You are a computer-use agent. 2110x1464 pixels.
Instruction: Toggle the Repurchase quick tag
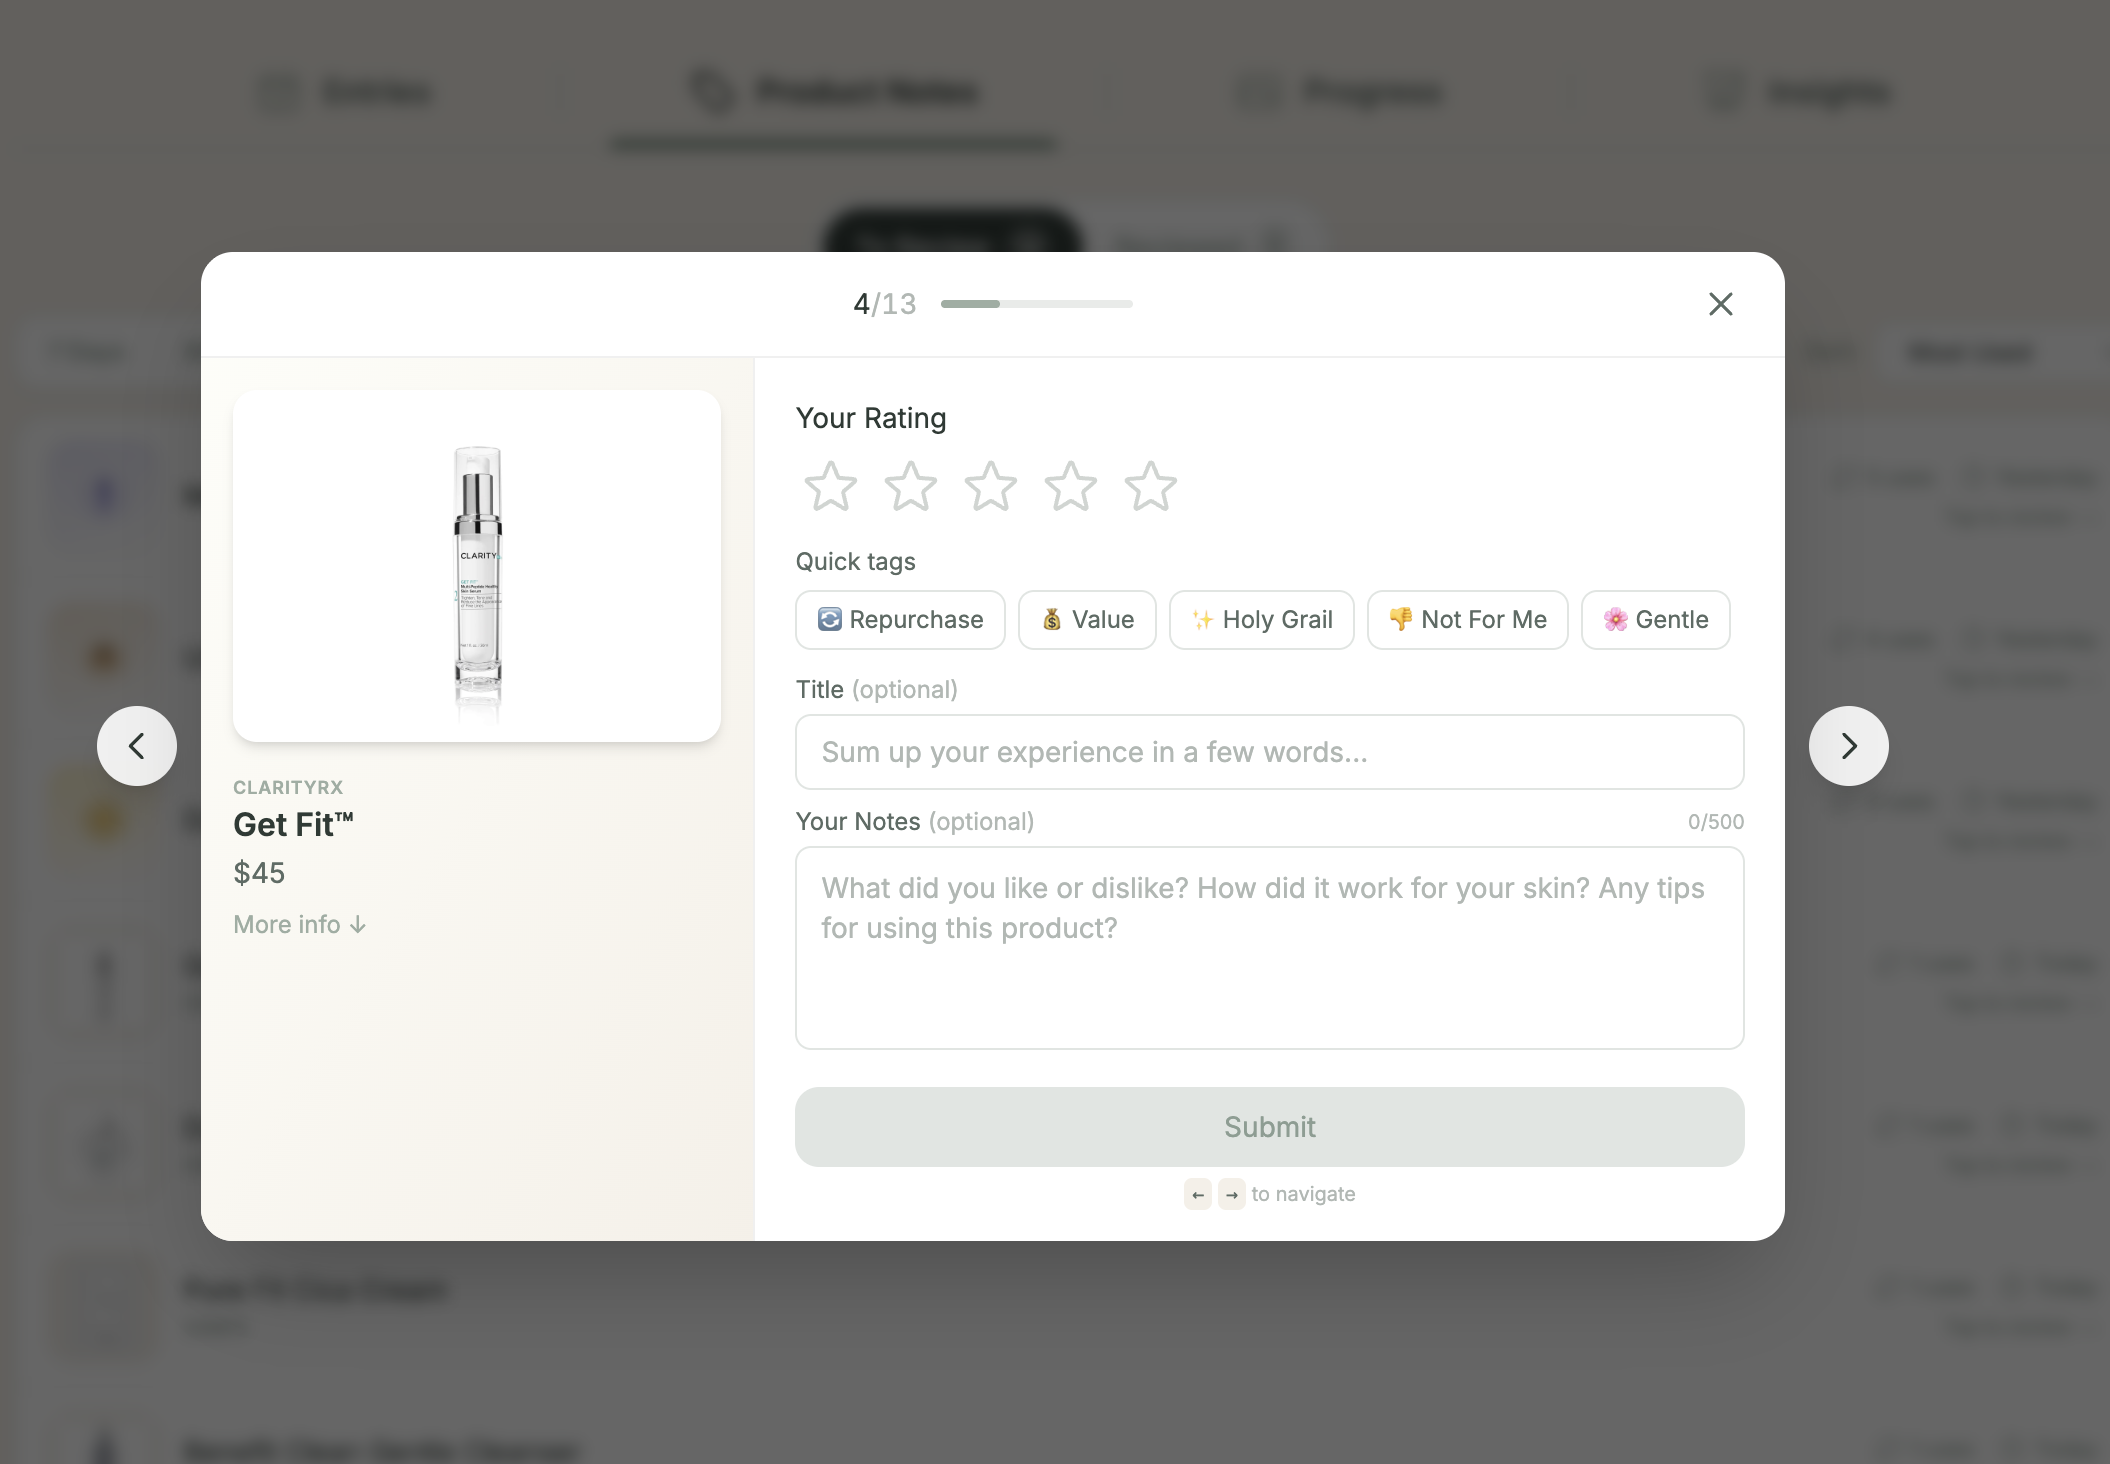point(899,619)
